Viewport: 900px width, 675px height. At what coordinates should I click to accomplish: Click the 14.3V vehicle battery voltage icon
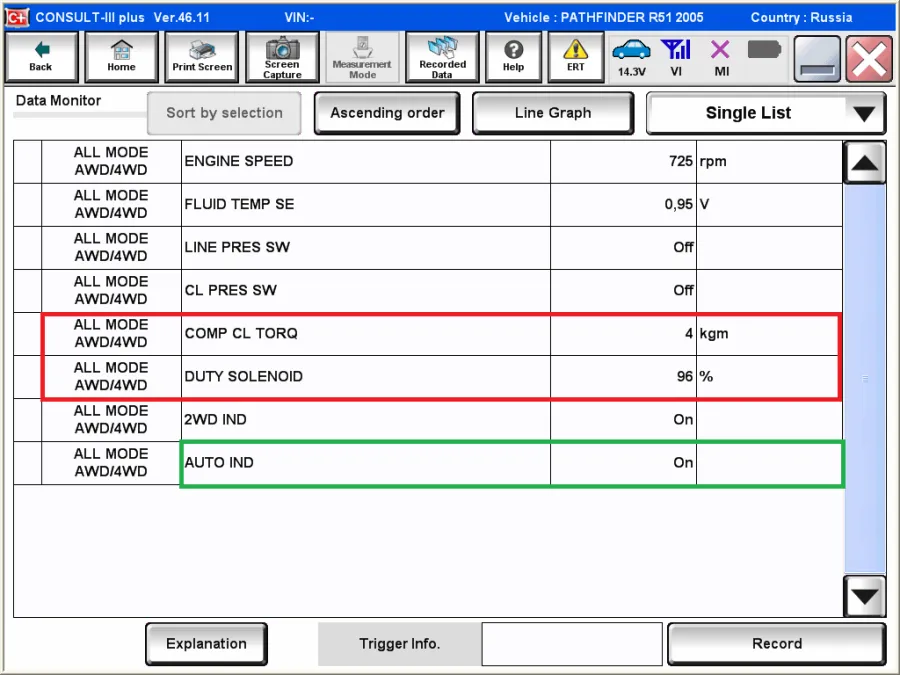tap(631, 57)
